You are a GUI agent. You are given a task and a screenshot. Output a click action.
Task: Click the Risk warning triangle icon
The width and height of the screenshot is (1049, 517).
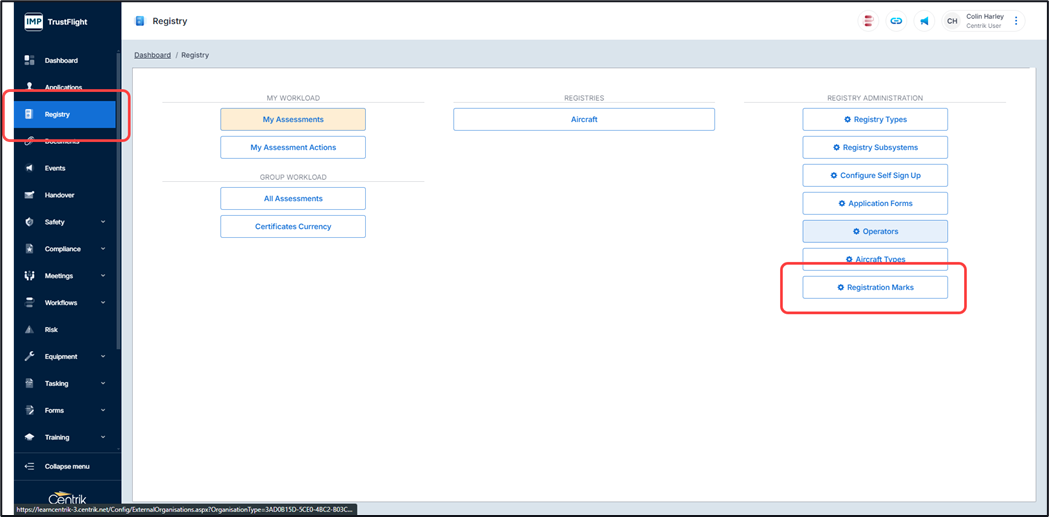29,330
